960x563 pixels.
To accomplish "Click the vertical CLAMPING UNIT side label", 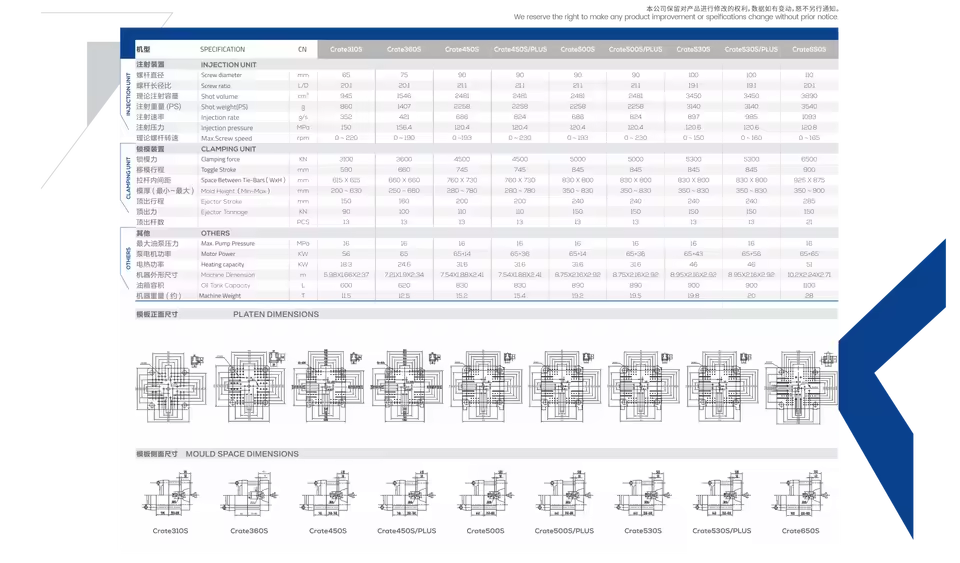I will tap(129, 178).
